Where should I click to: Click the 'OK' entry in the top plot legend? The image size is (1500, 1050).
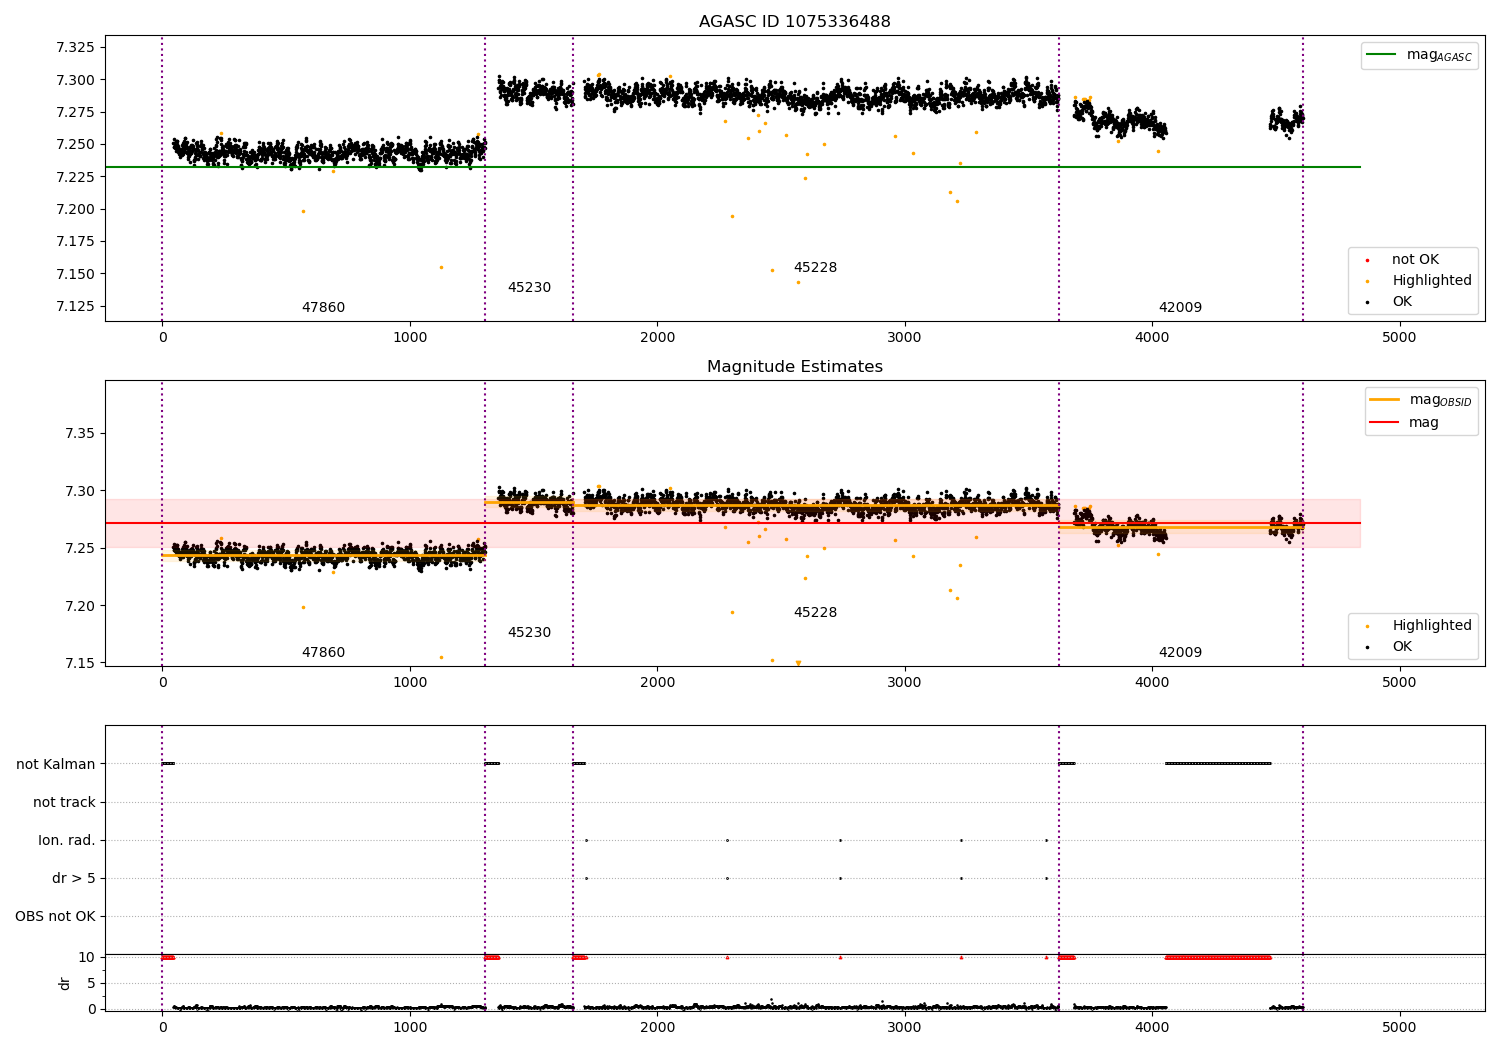click(1402, 302)
